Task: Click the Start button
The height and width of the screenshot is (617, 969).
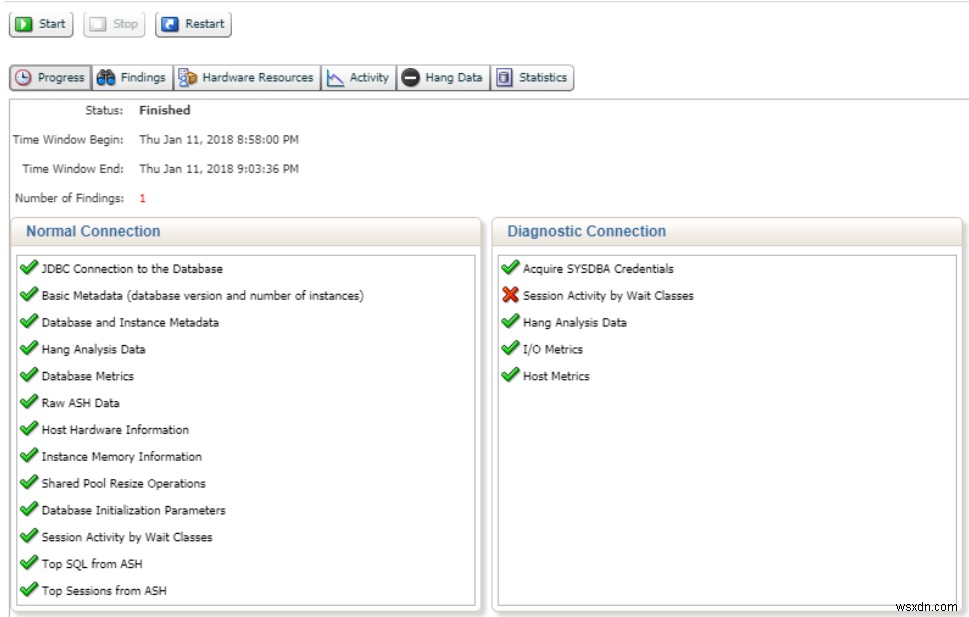Action: pos(41,23)
